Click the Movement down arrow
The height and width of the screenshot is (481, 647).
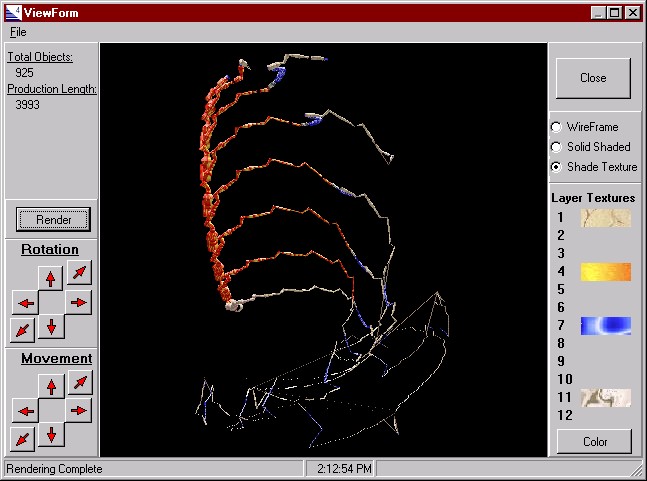coord(51,434)
